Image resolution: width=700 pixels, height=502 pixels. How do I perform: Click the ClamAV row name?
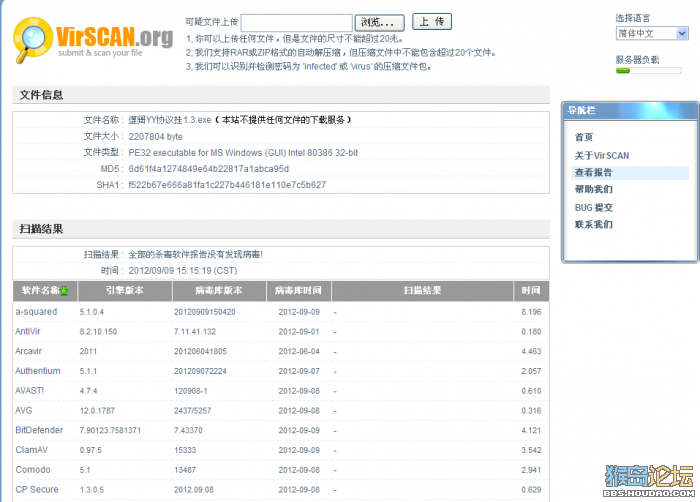point(31,450)
